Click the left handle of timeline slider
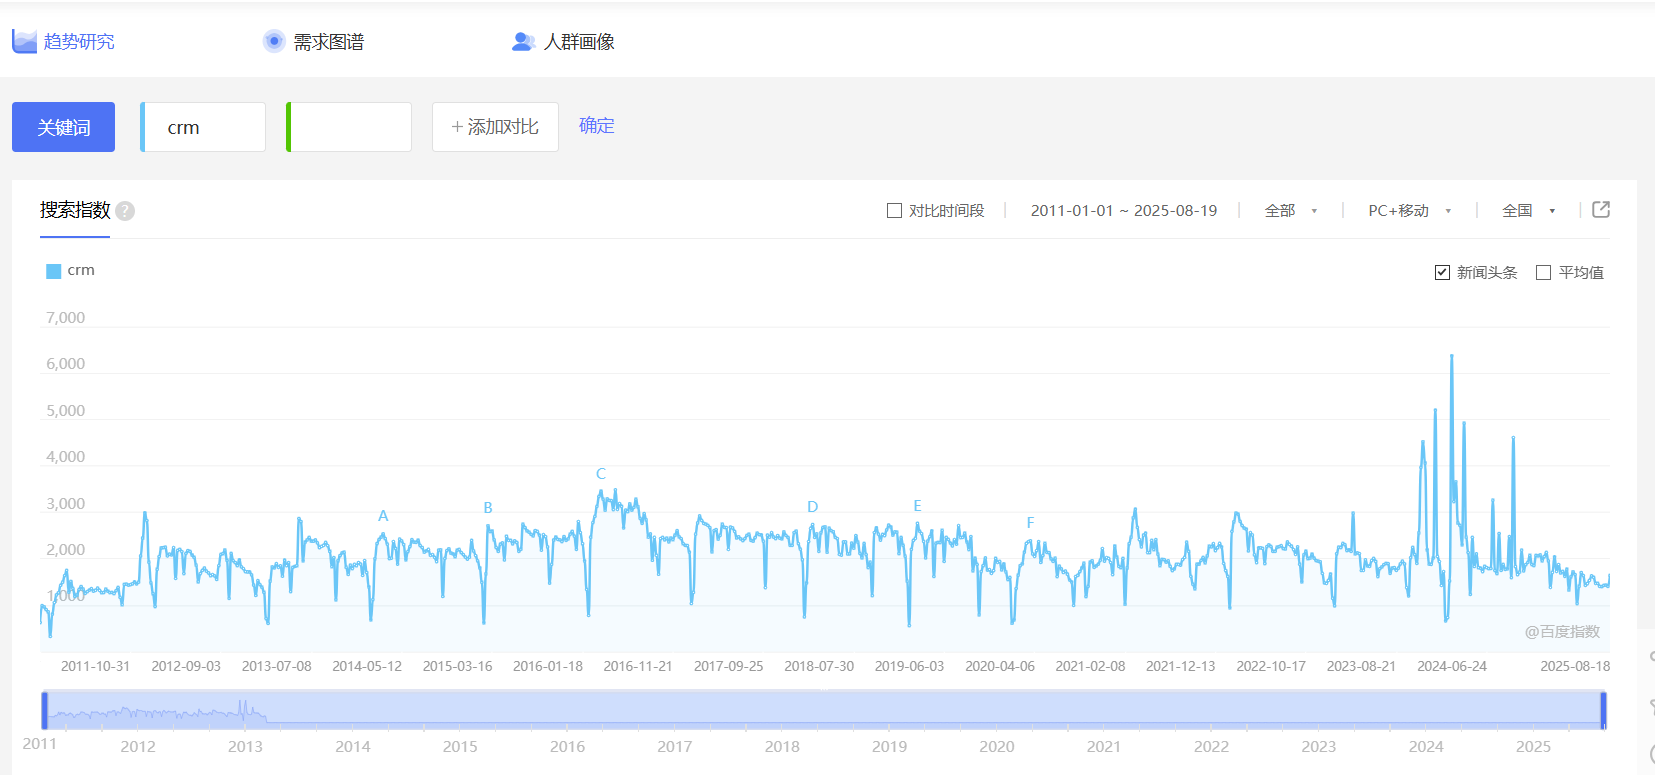Viewport: 1655px width, 775px height. [44, 710]
